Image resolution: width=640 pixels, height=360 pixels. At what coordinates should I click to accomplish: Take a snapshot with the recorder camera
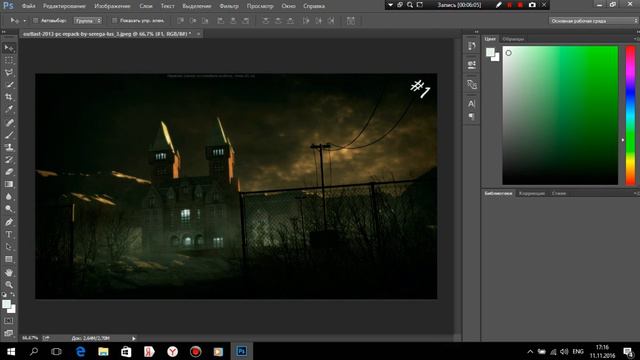tap(532, 5)
